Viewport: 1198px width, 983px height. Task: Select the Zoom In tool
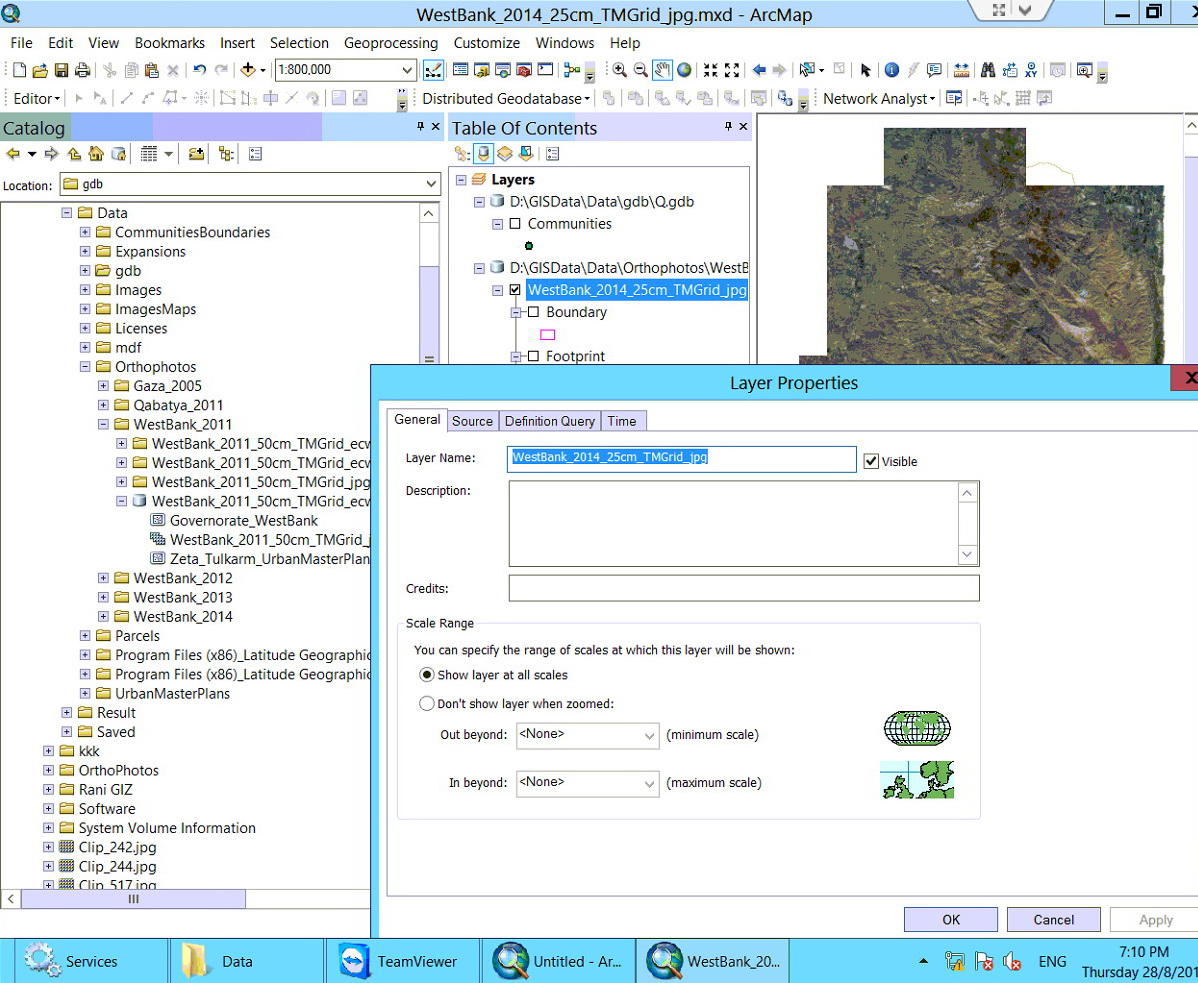[x=620, y=70]
